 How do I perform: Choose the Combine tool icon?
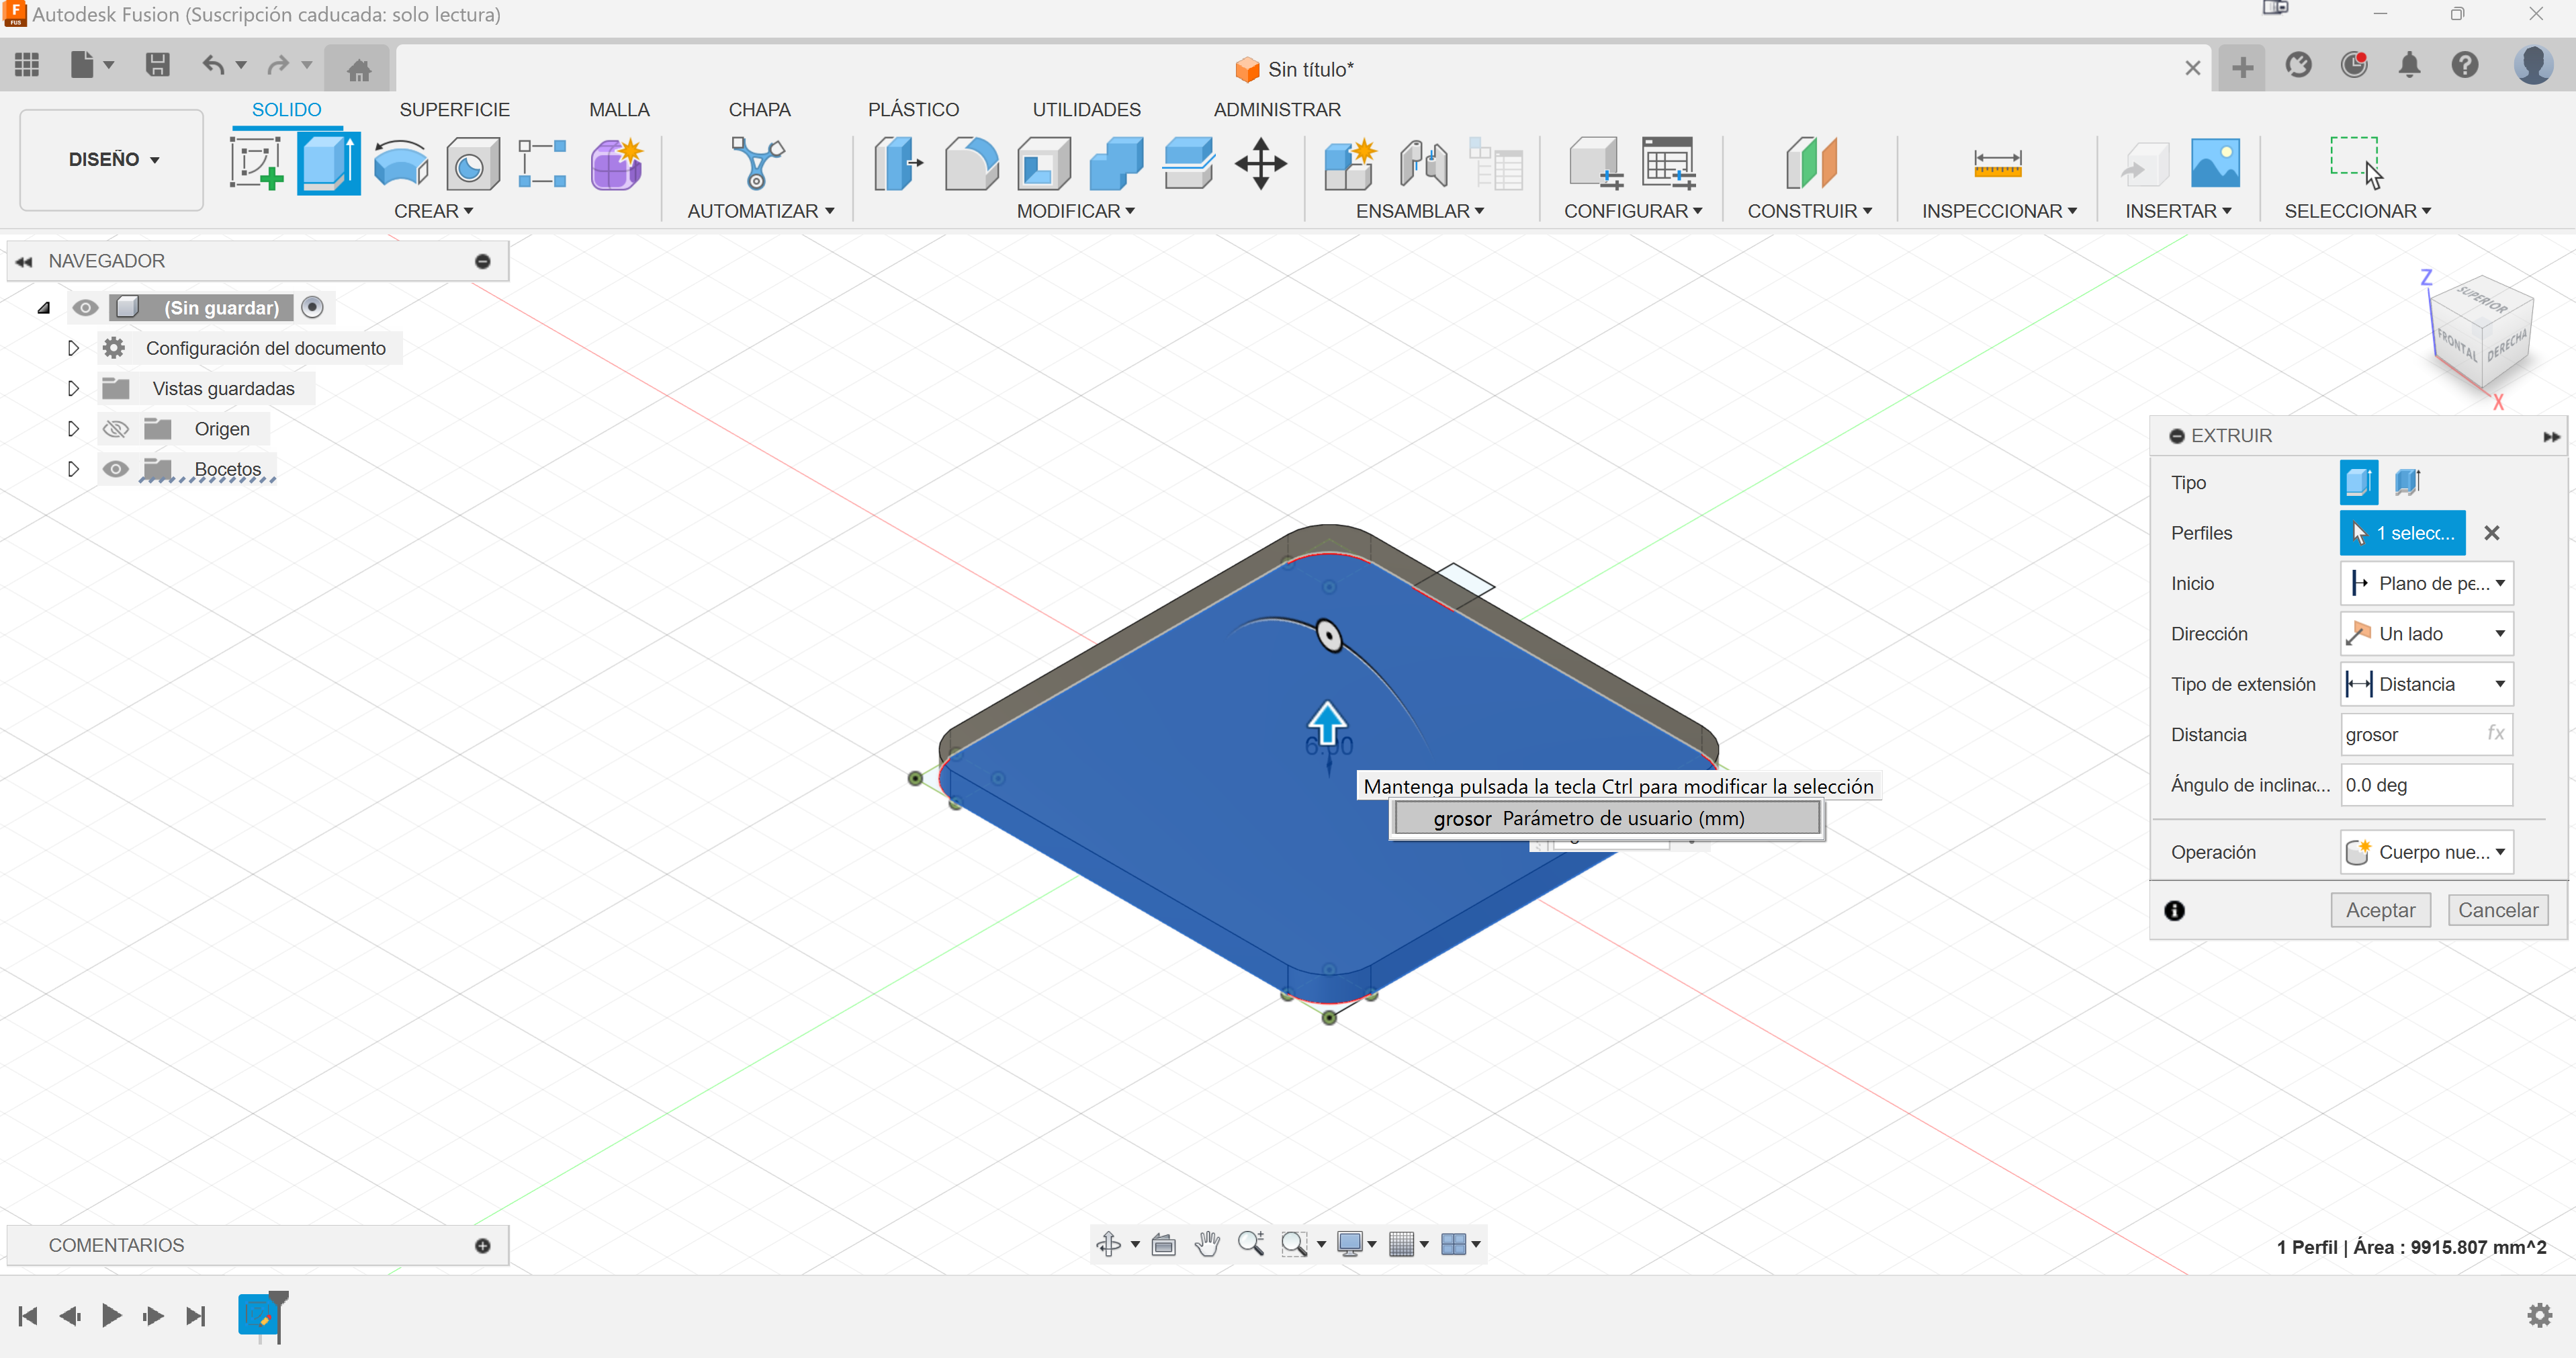[x=1116, y=163]
